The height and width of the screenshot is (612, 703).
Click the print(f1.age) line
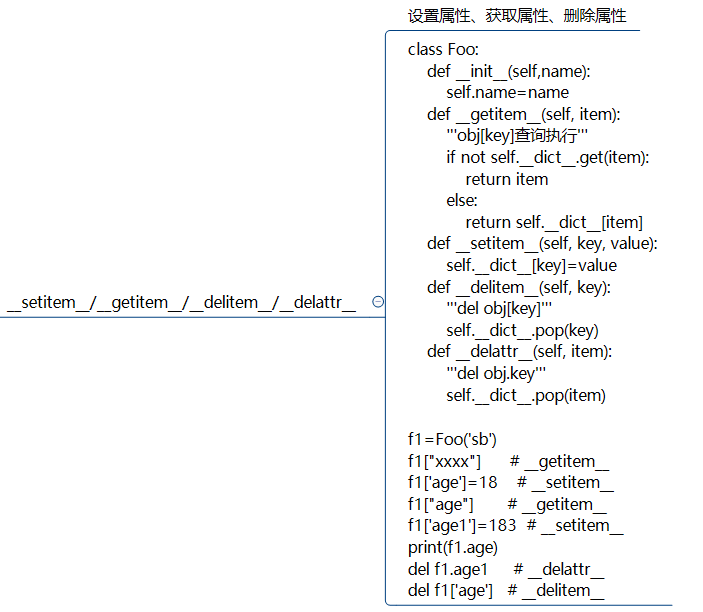(x=452, y=547)
